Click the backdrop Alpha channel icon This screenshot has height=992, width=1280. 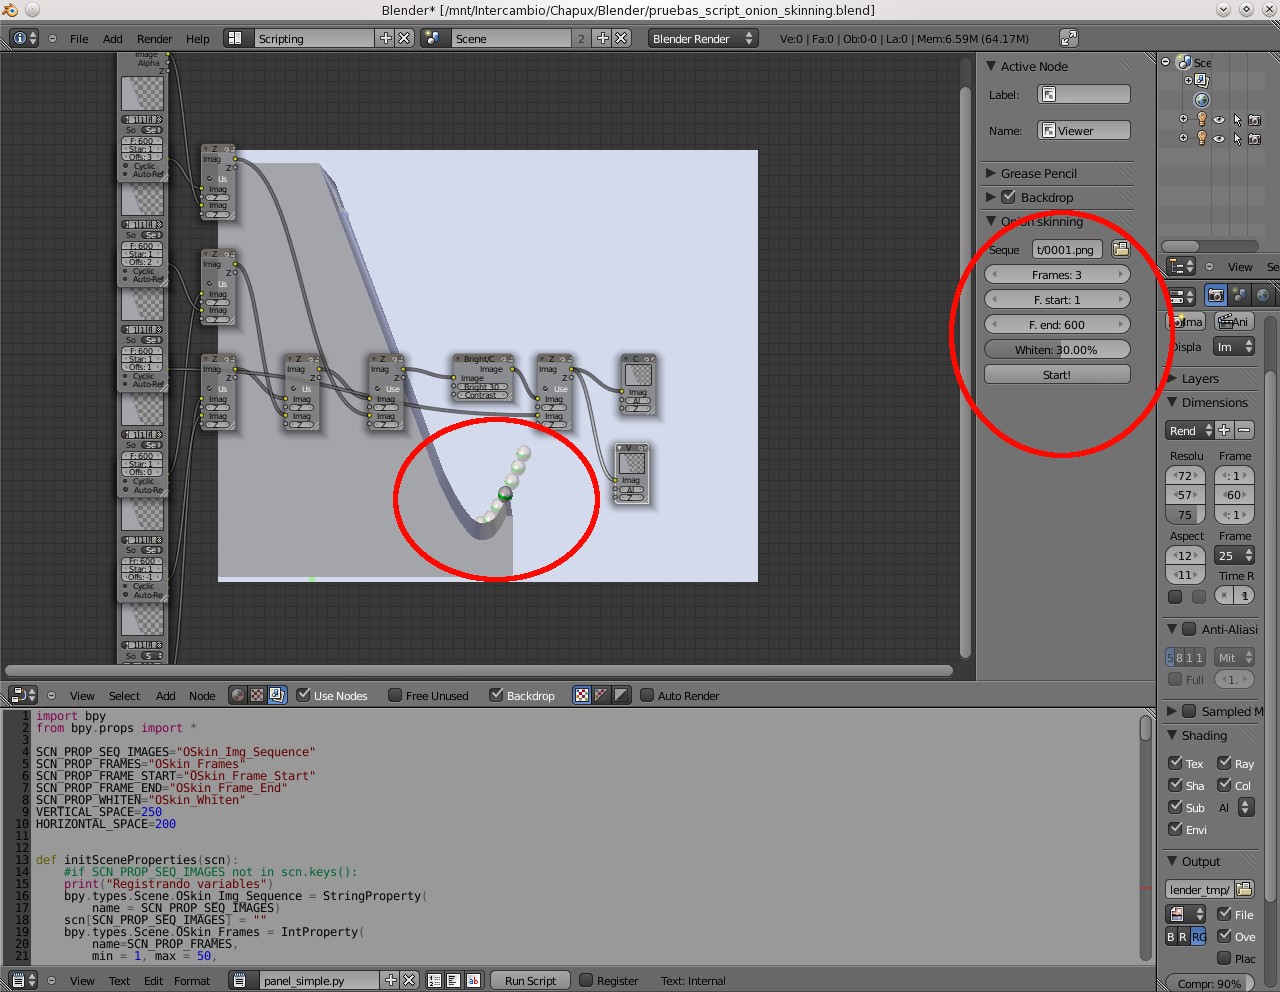621,695
